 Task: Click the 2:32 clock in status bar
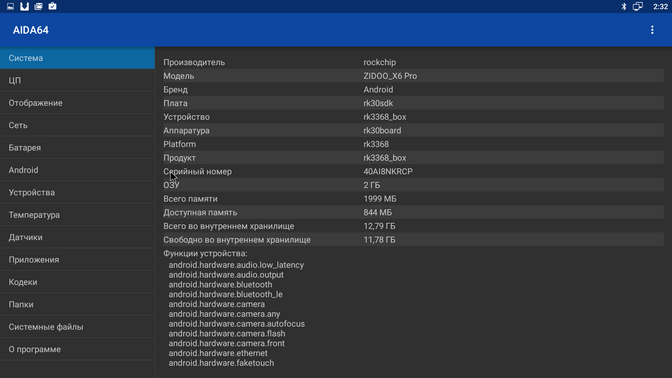click(x=660, y=6)
